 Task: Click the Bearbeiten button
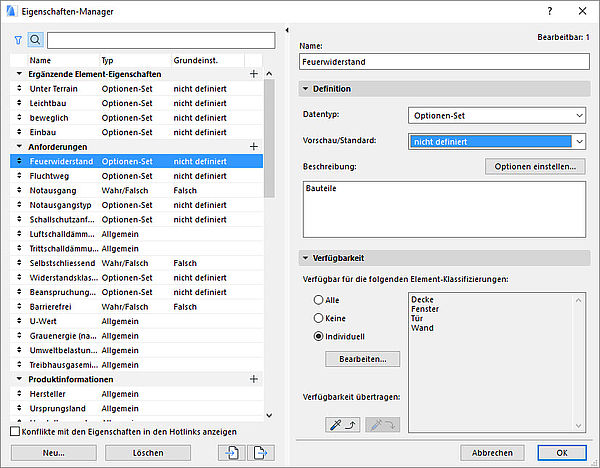362,359
